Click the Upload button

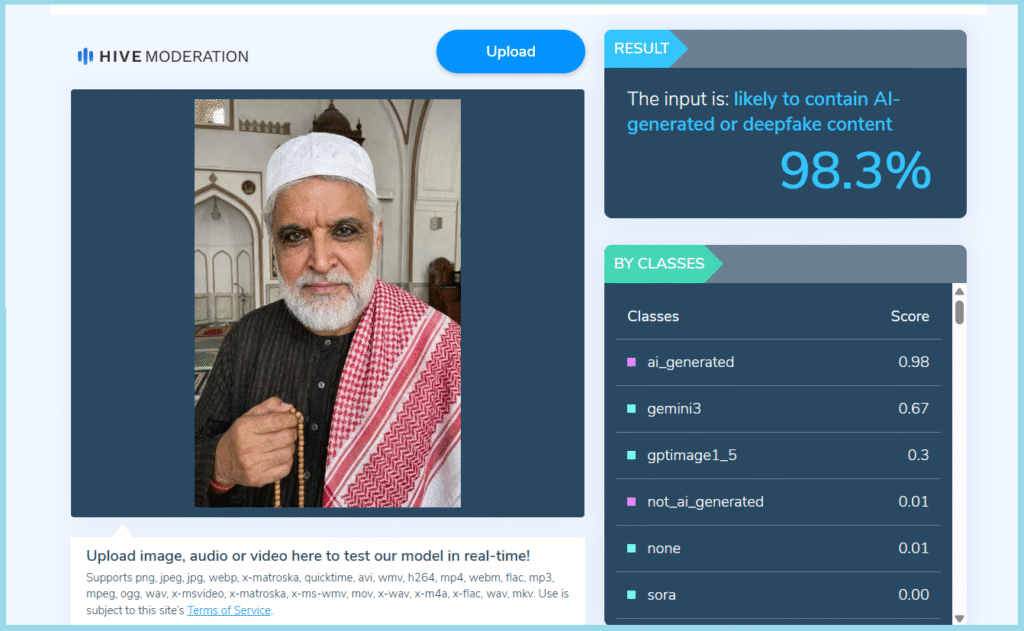510,52
